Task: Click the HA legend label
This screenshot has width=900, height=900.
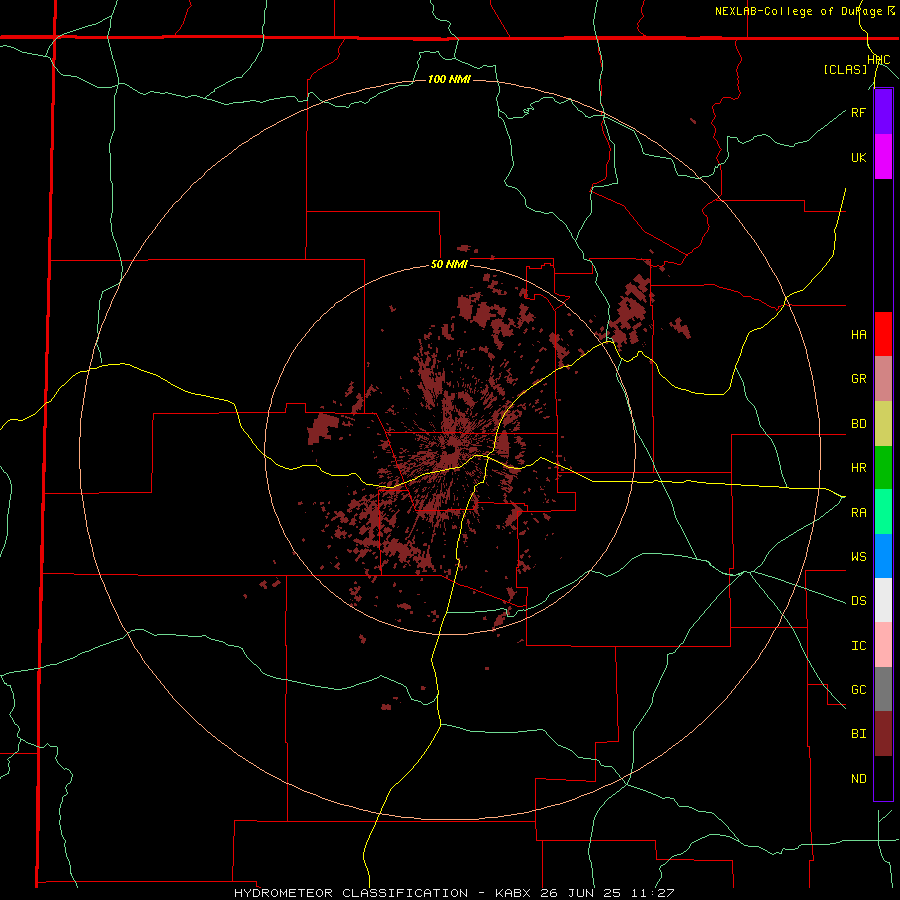Action: click(858, 334)
